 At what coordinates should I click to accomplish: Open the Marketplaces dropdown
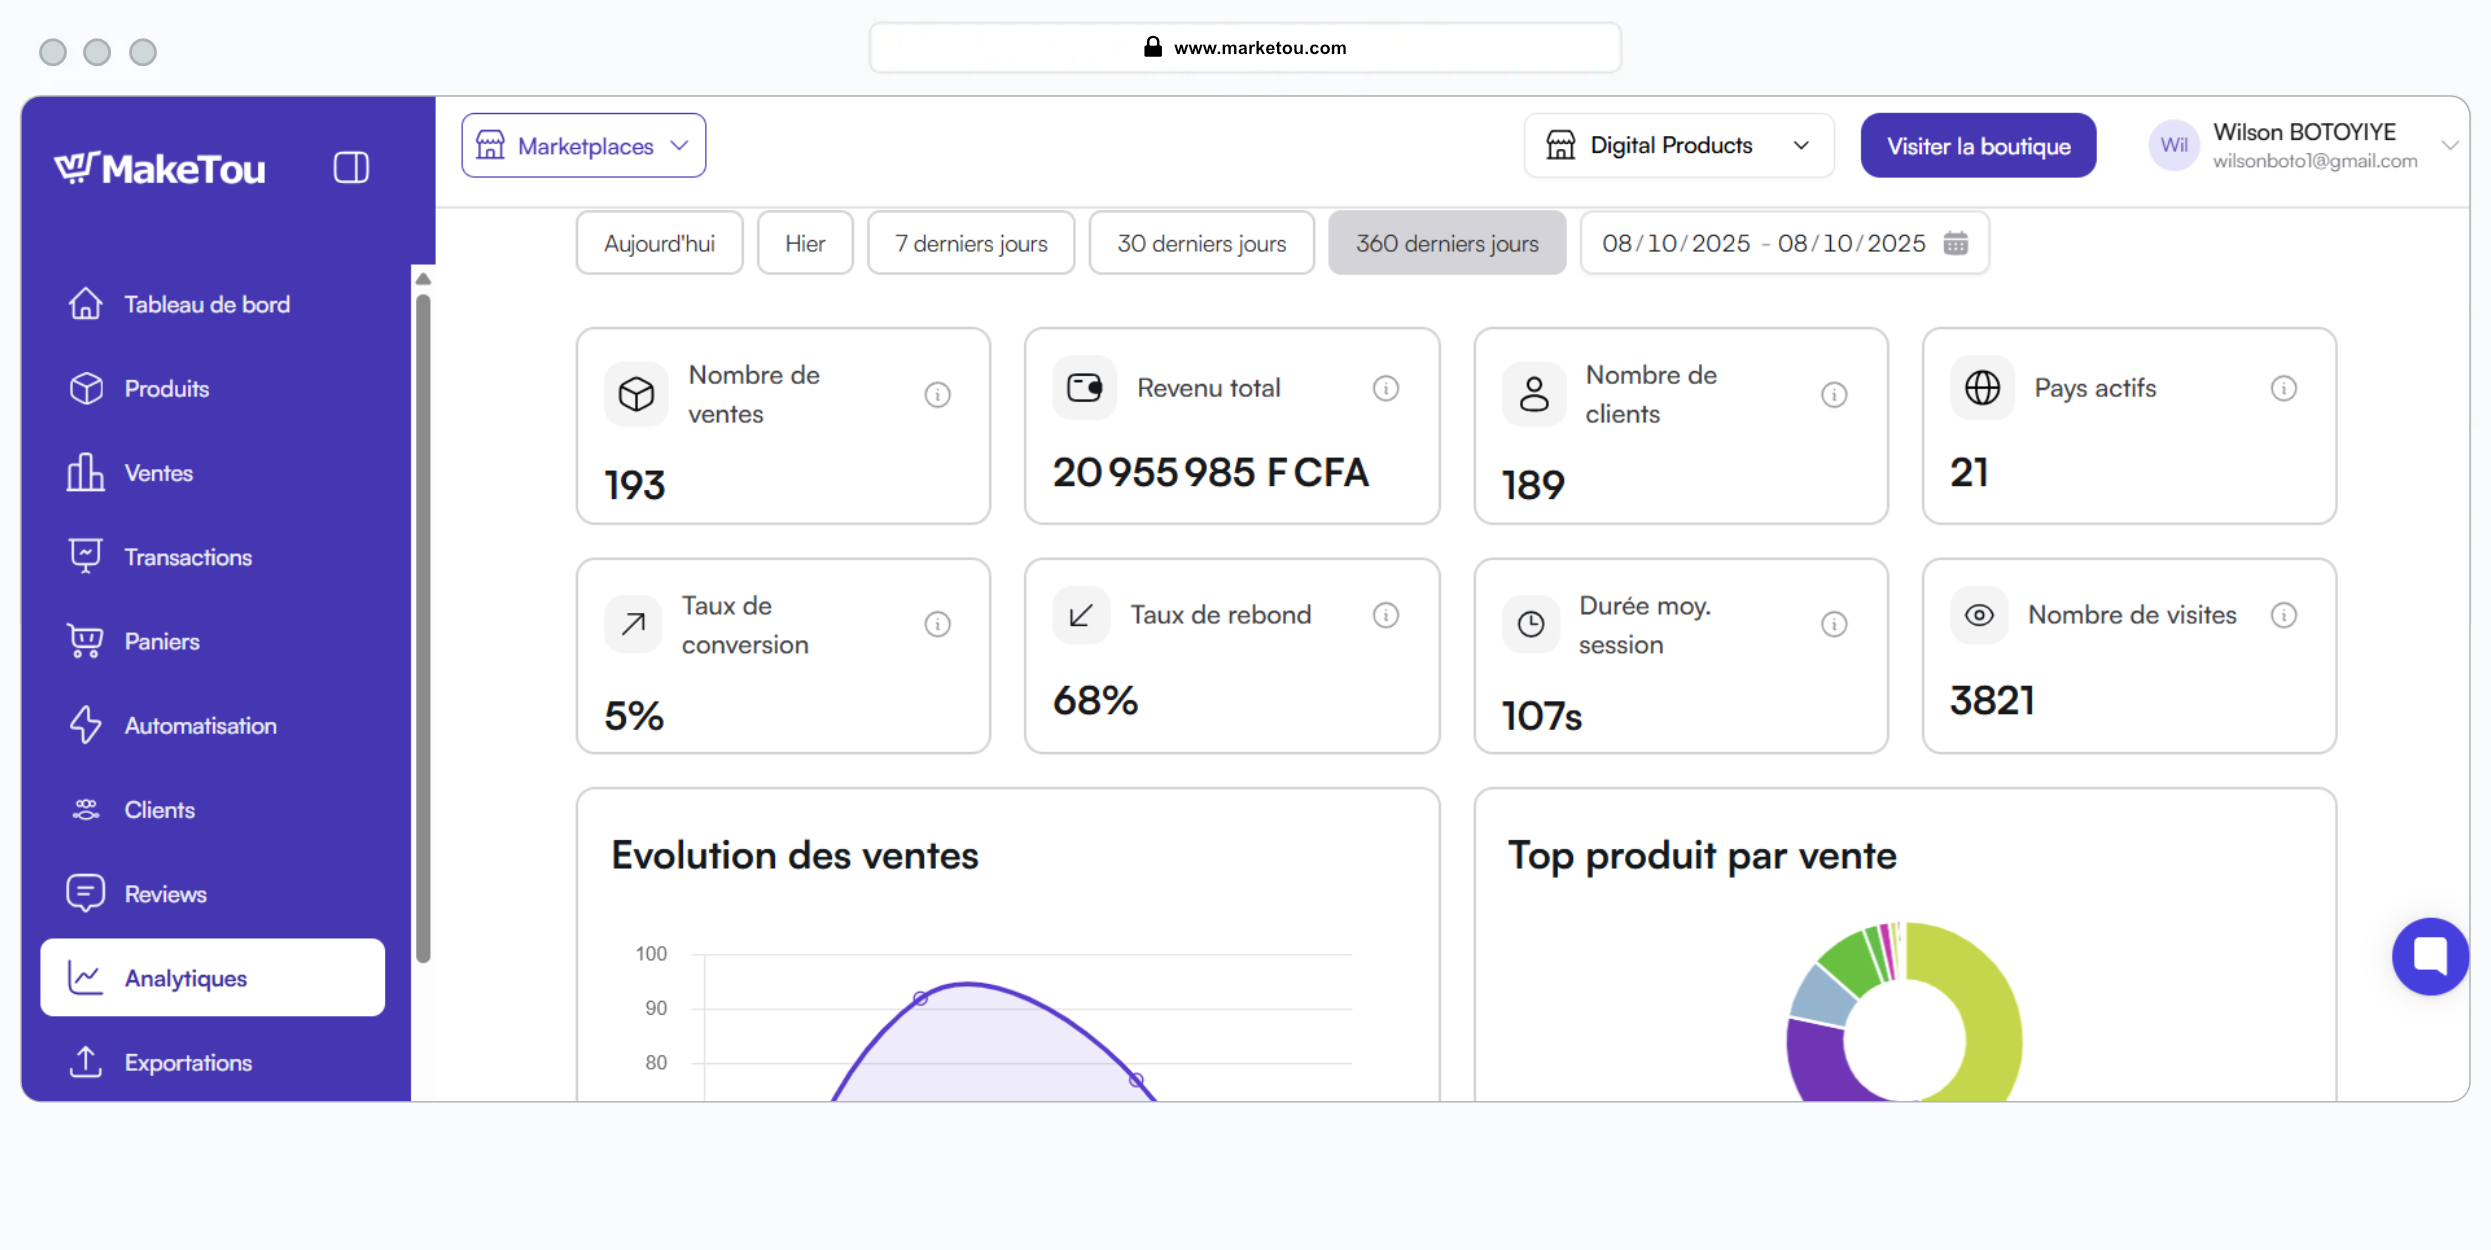(x=583, y=146)
